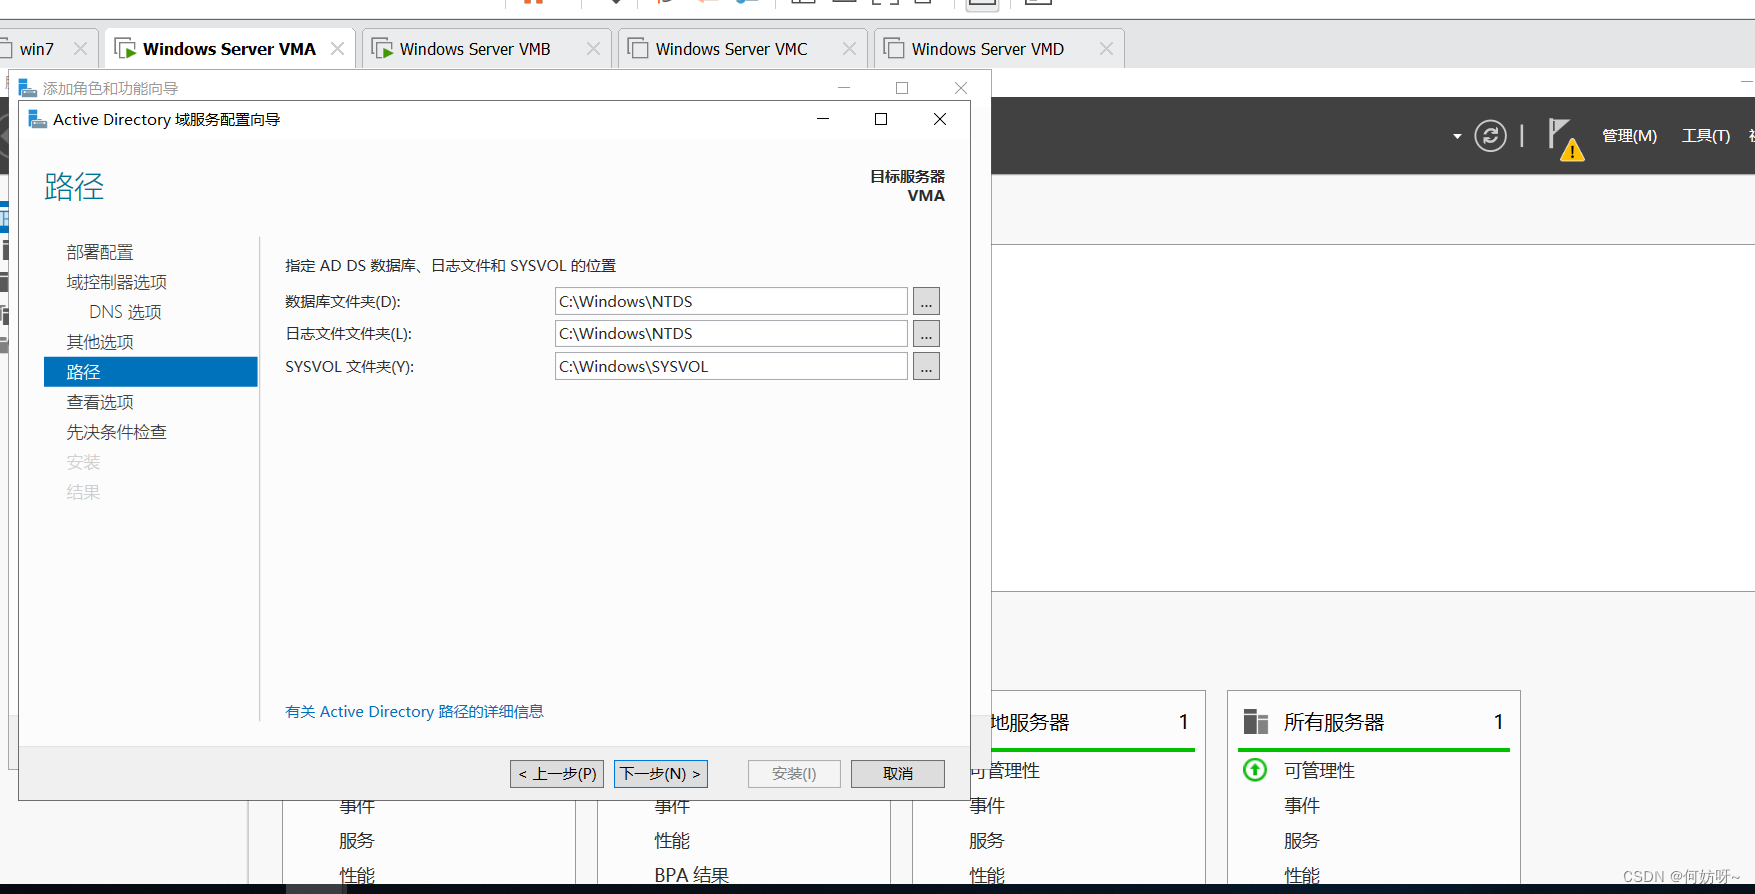Open the dropdown arrow beside the refresh icon
The width and height of the screenshot is (1755, 894).
pos(1457,136)
